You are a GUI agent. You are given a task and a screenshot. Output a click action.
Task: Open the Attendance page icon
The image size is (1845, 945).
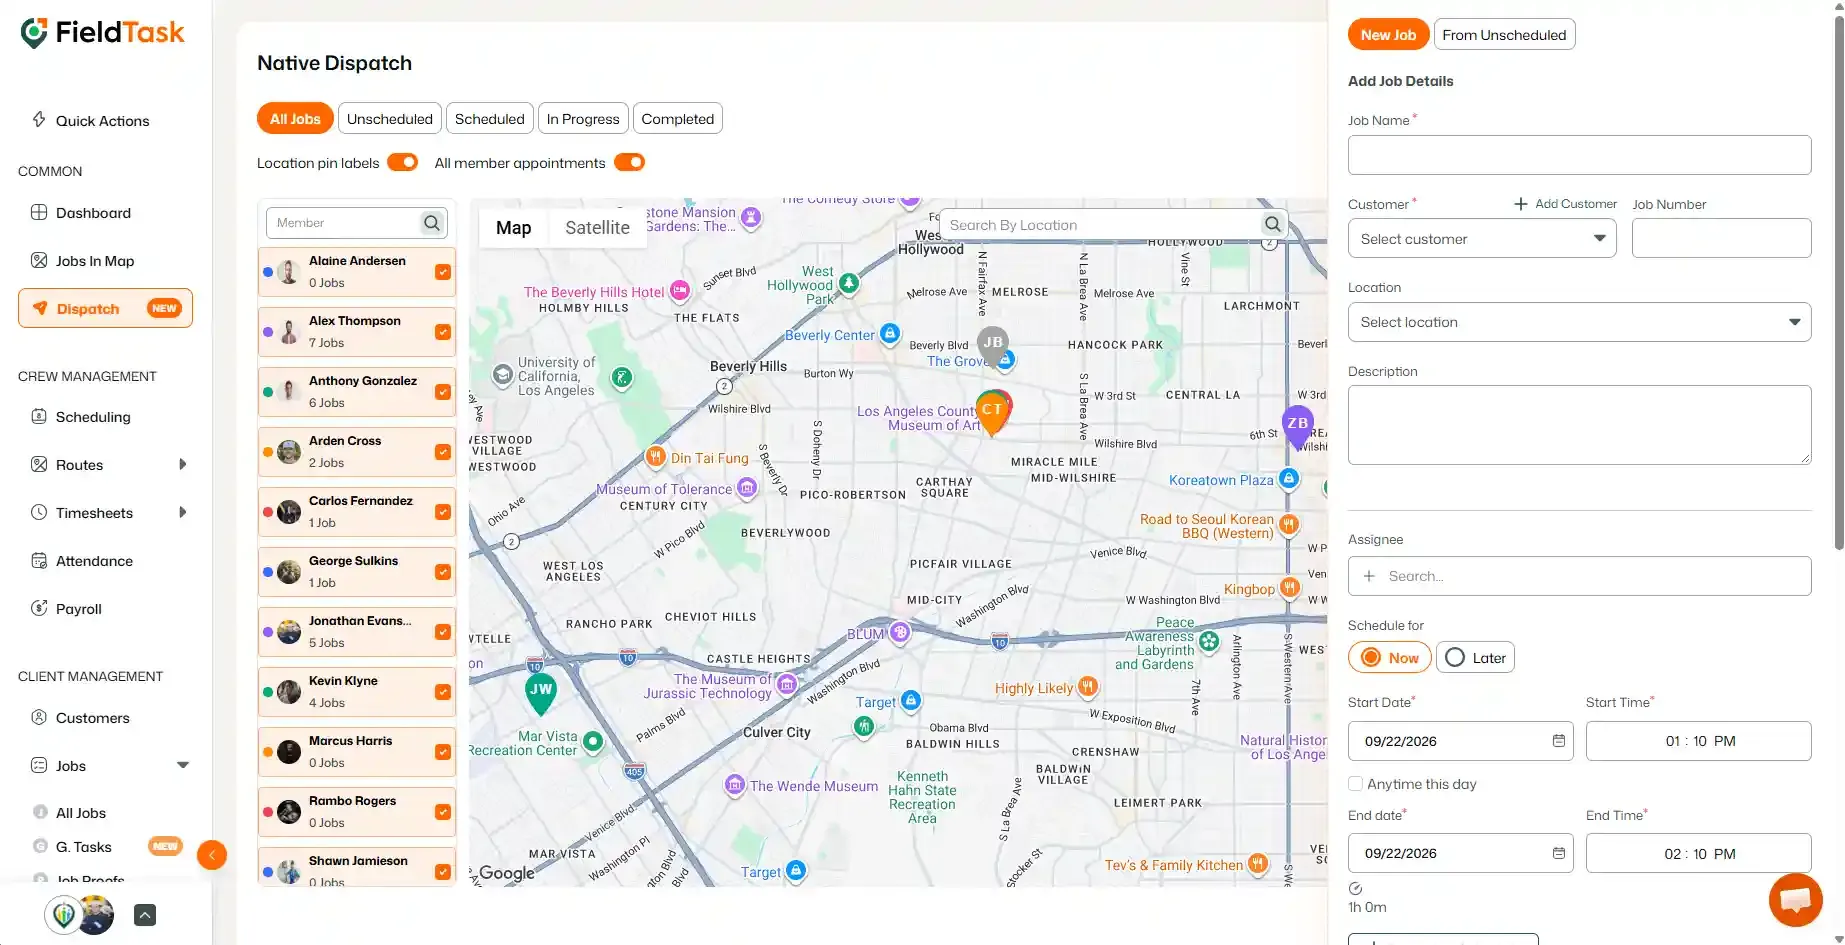(x=39, y=561)
